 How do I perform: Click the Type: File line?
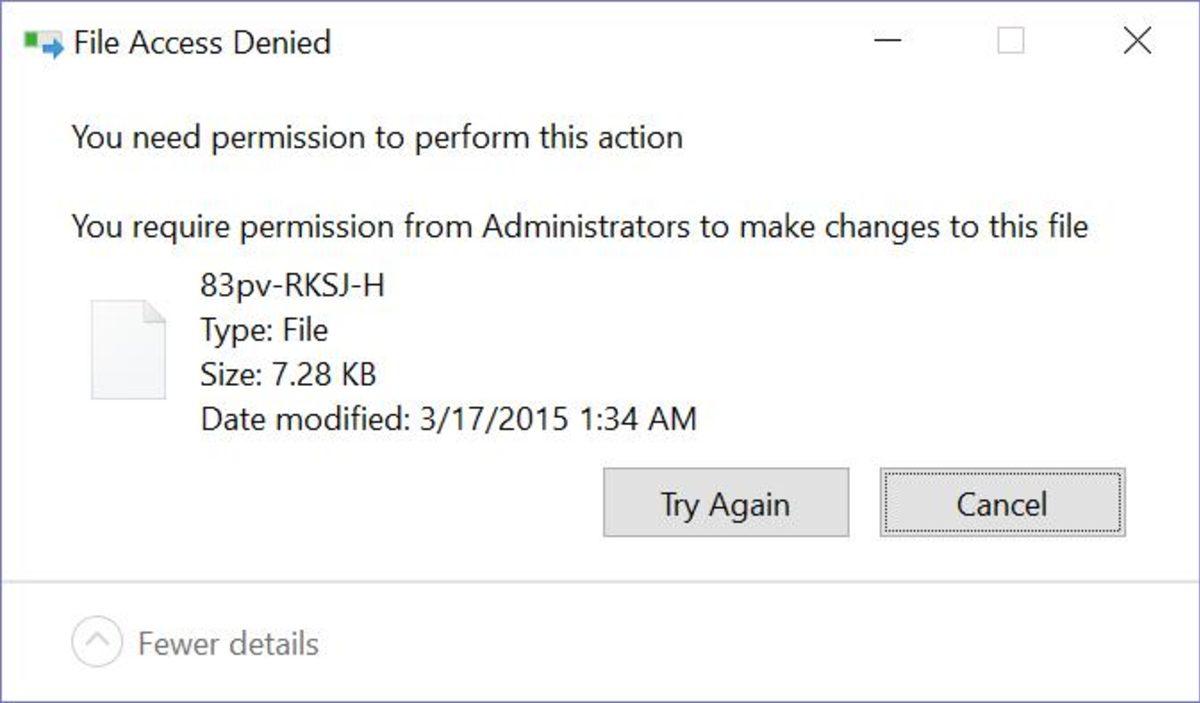(x=264, y=330)
